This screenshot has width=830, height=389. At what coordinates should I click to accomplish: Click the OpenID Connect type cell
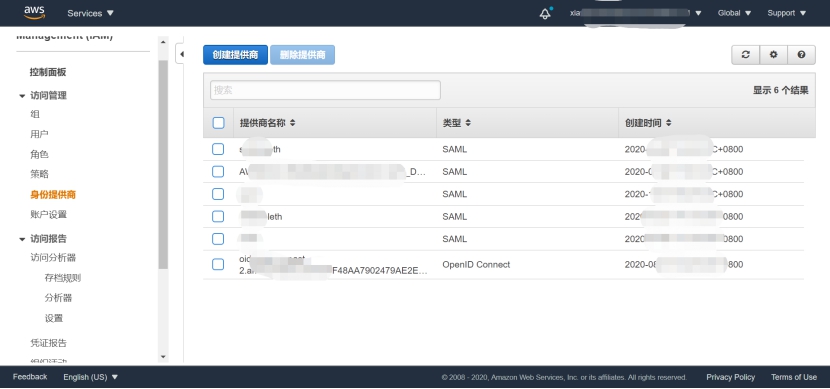click(x=476, y=265)
